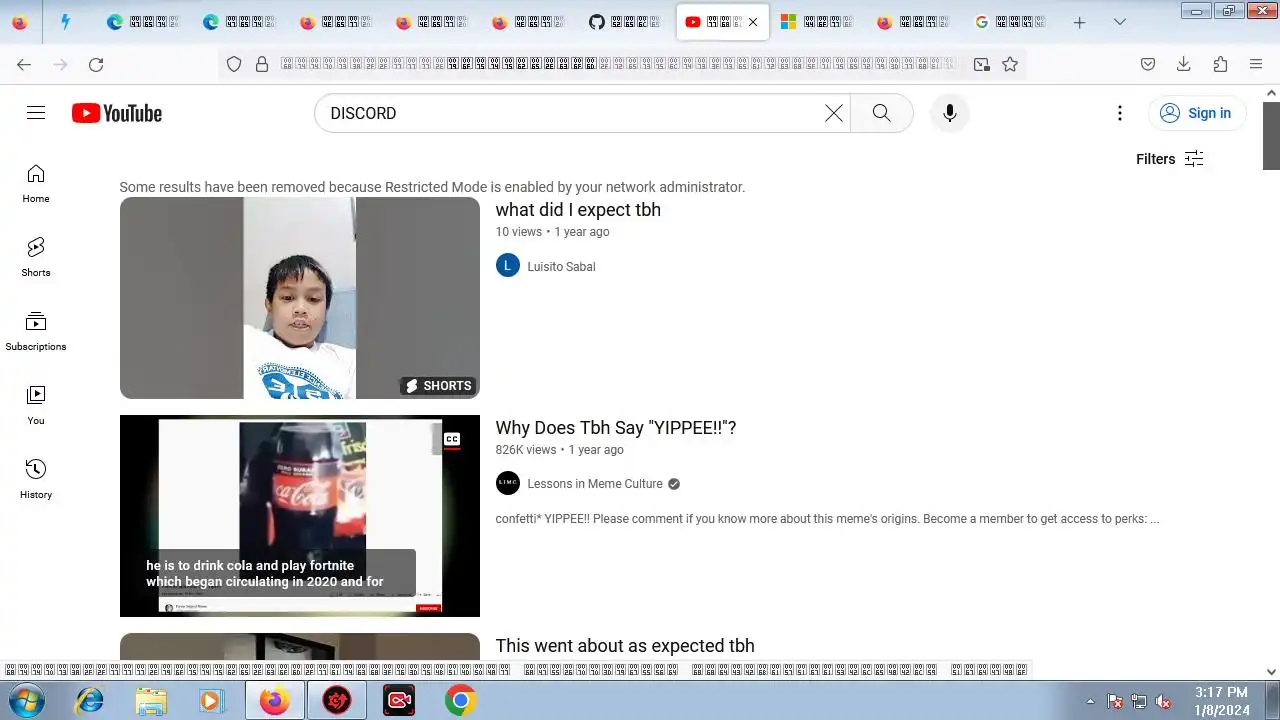The image size is (1280, 720).
Task: Open the Windows Start menu
Action: (x=27, y=701)
